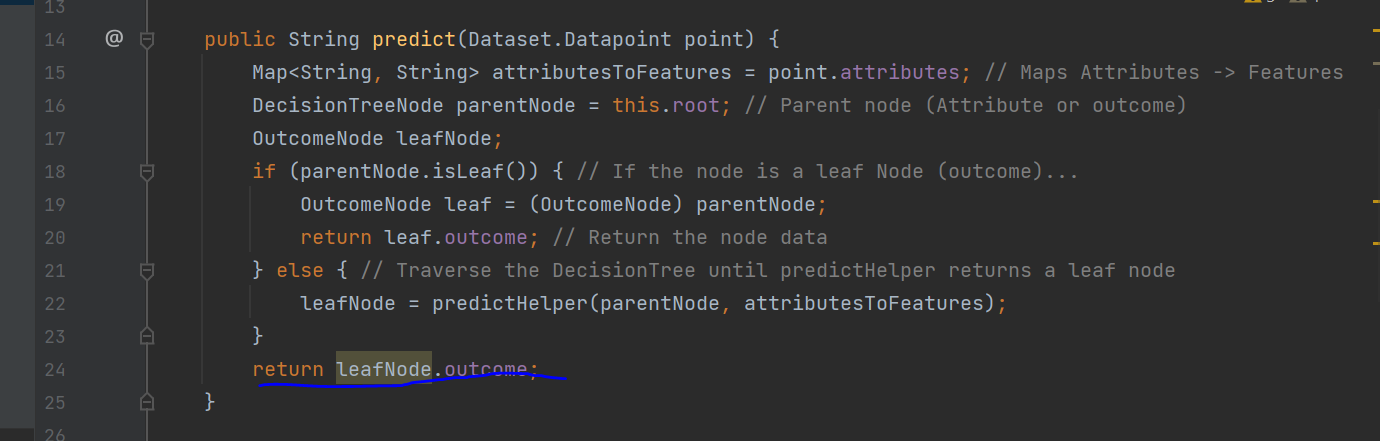Click the recursive-call @ gutter icon on line 14
Image resolution: width=1380 pixels, height=441 pixels.
(113, 40)
